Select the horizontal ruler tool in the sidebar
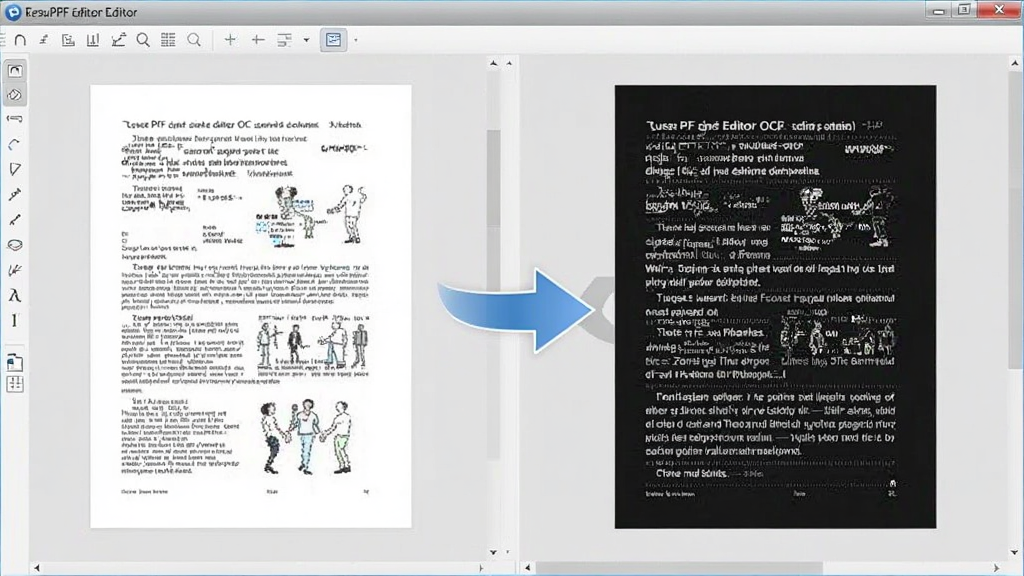Screen dimensions: 1024x576 (15, 119)
